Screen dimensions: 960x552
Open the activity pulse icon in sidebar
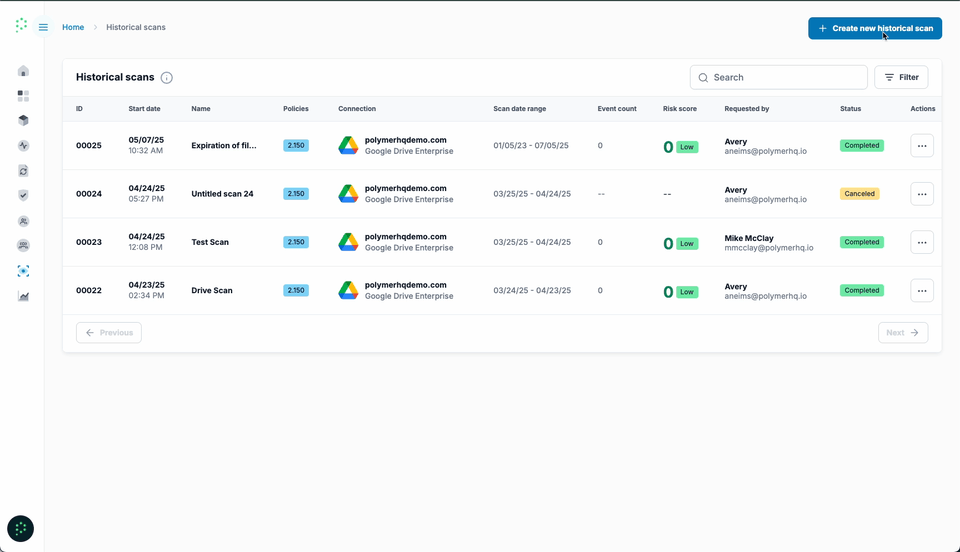click(23, 146)
